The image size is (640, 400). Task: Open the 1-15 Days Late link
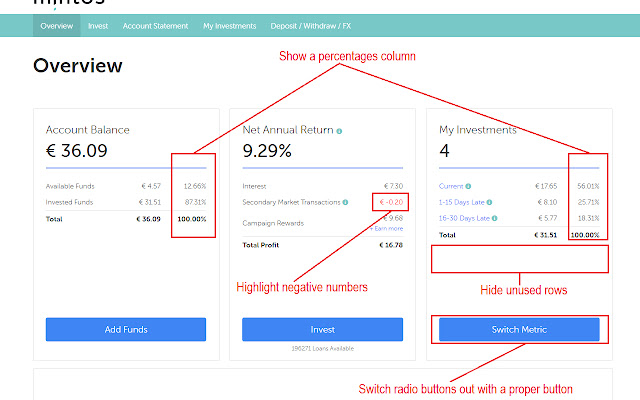click(462, 202)
